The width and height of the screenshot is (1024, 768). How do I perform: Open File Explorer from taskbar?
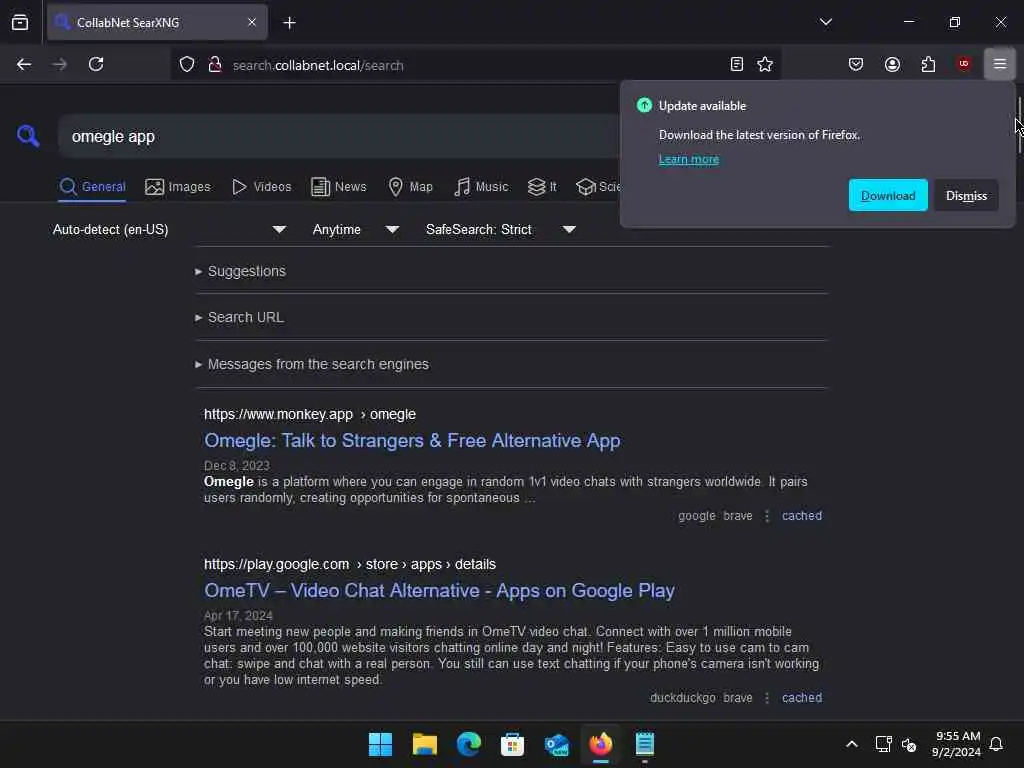[424, 744]
